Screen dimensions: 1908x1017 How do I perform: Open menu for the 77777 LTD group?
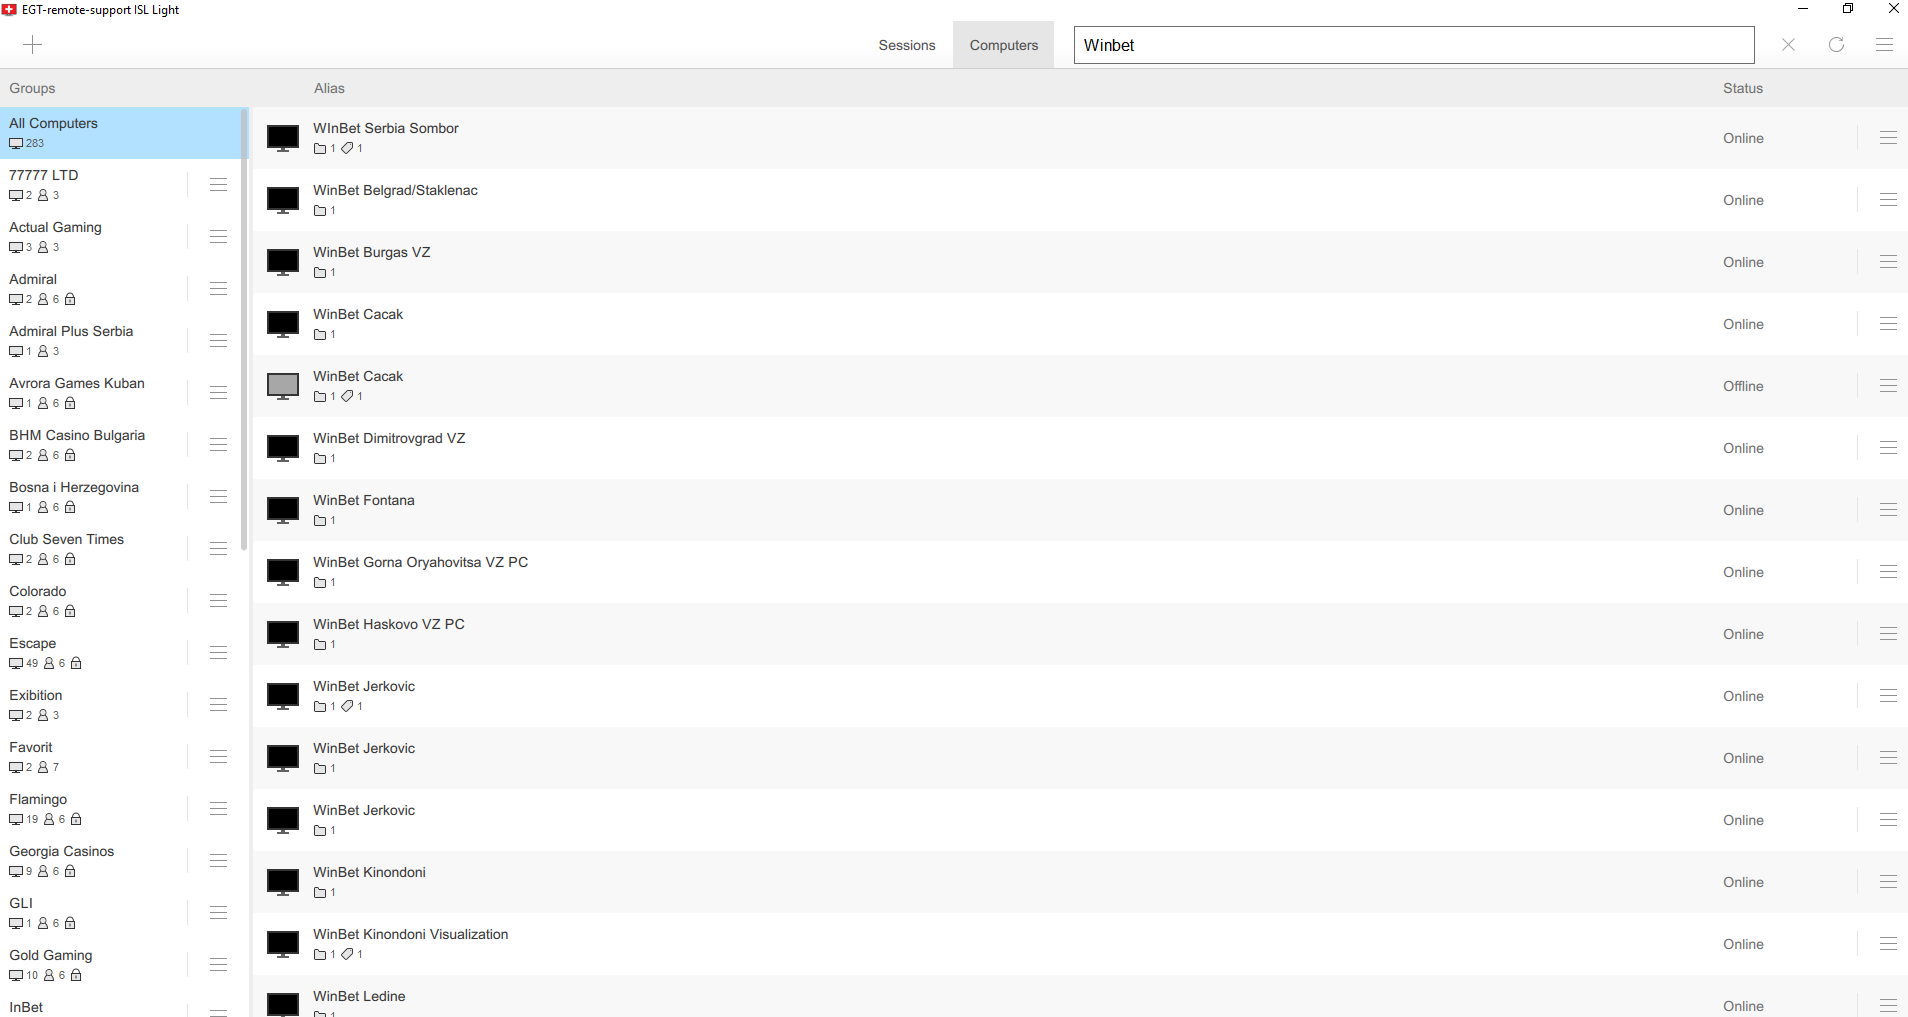tap(218, 185)
